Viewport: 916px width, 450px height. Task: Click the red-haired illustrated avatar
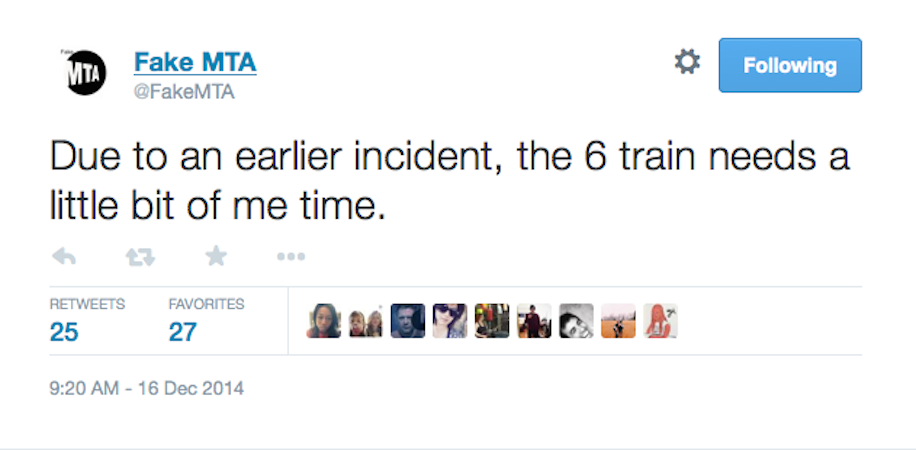point(661,321)
